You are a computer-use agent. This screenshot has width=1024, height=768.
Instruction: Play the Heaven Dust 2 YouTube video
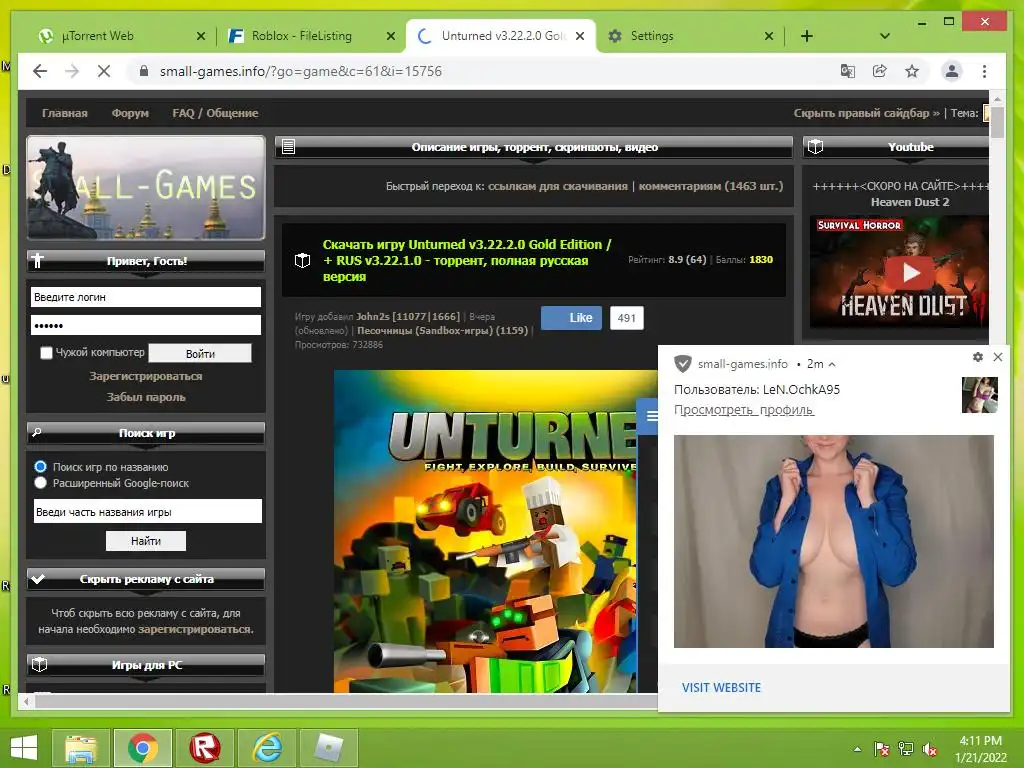click(910, 272)
